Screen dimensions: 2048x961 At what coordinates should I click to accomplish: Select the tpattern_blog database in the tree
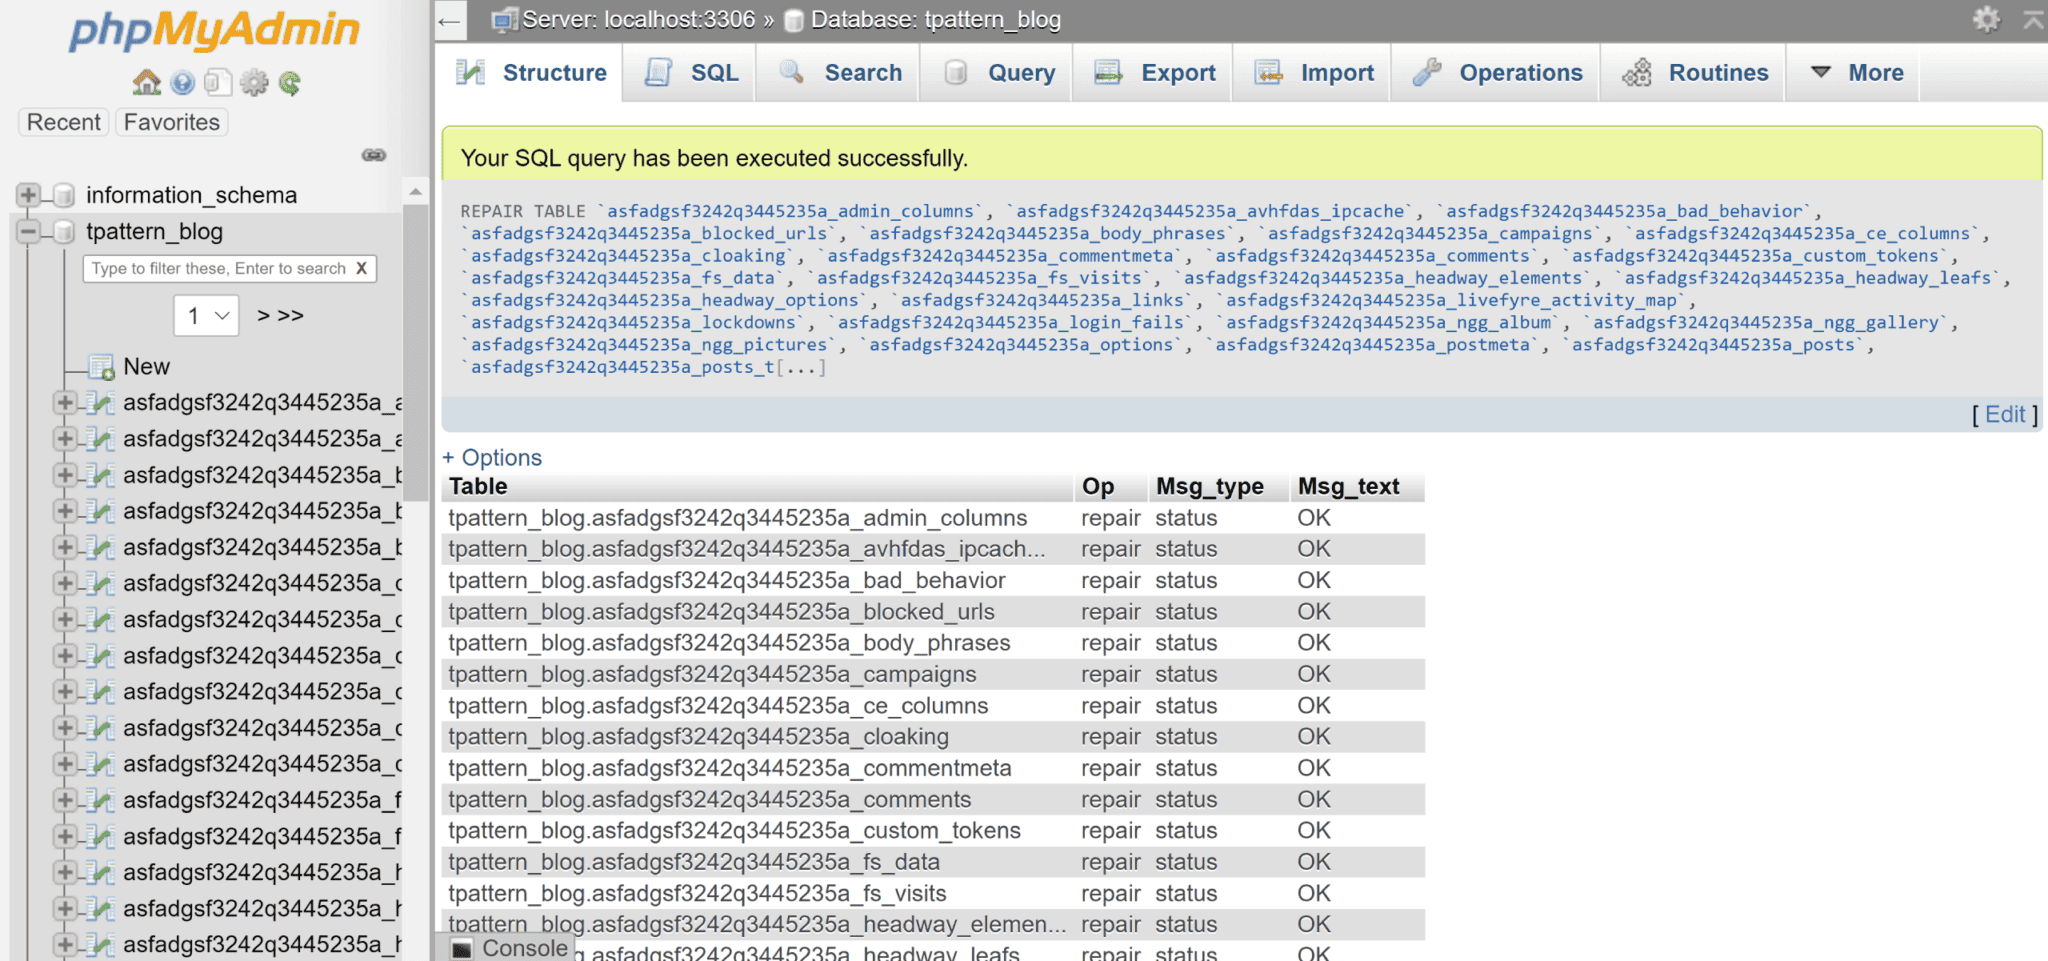(154, 232)
